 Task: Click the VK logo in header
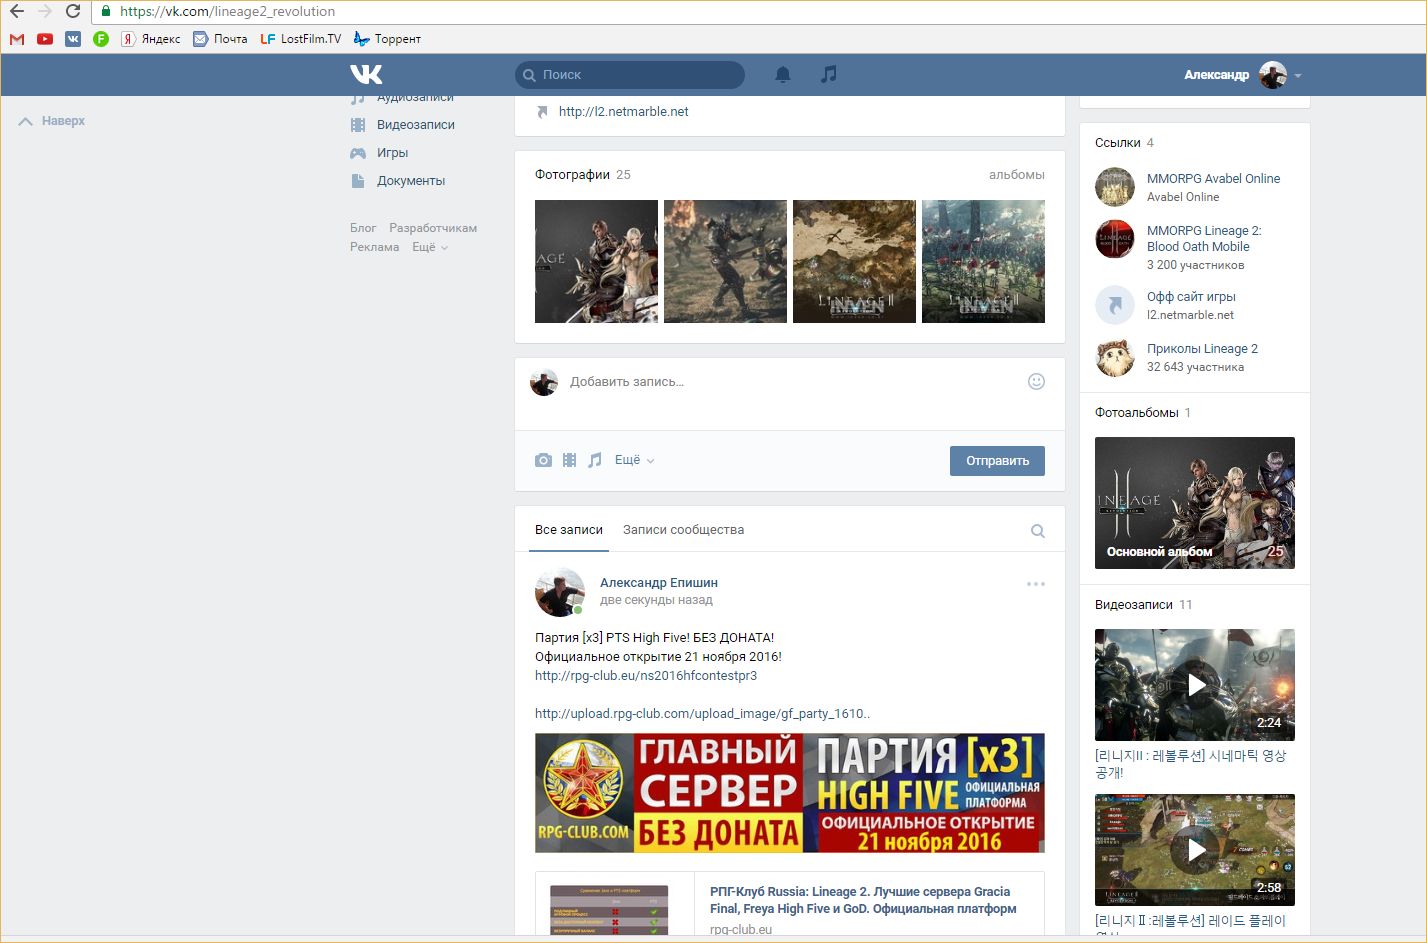366,74
